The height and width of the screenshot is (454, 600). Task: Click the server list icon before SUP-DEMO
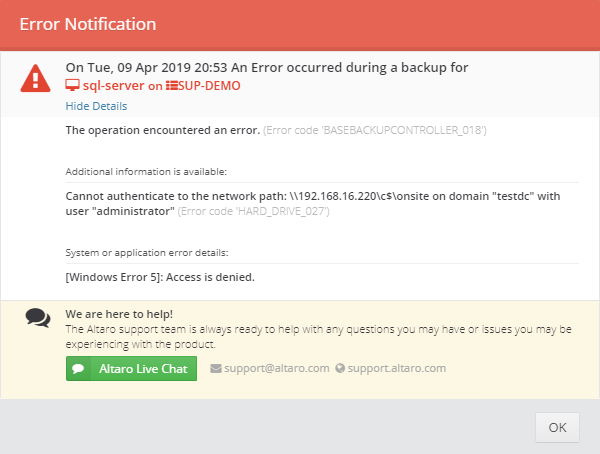pyautogui.click(x=171, y=85)
